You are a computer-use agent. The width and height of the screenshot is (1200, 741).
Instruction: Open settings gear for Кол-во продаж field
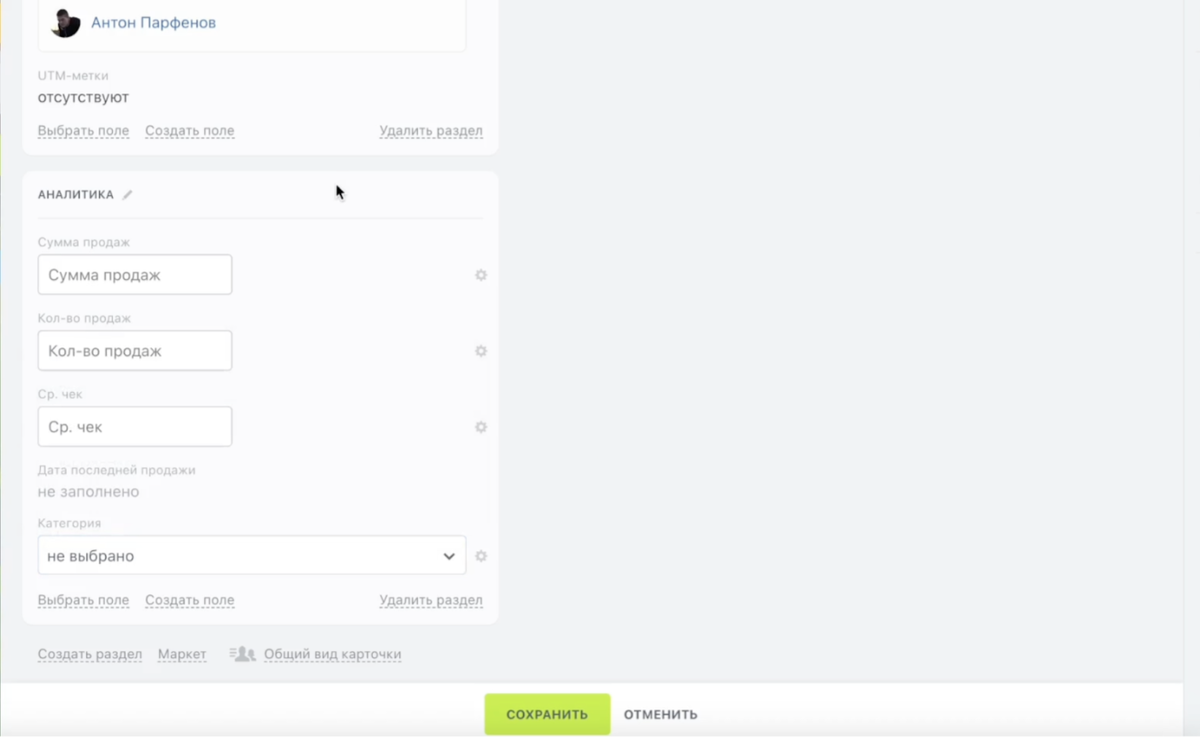coord(481,351)
